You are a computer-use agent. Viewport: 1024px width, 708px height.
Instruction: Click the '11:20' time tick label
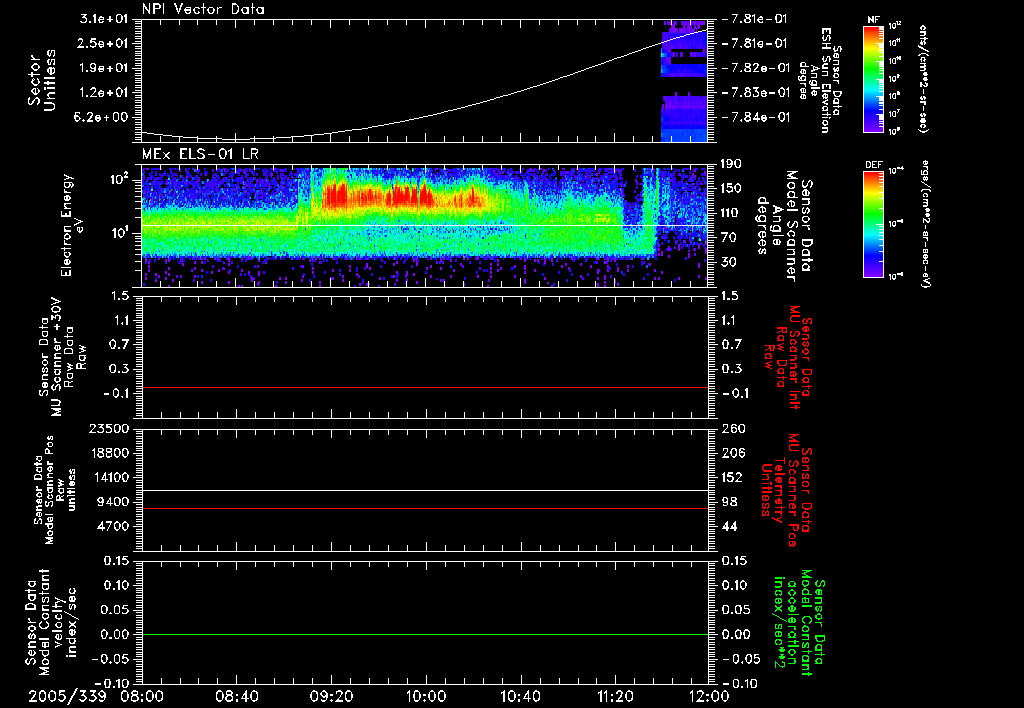[615, 696]
